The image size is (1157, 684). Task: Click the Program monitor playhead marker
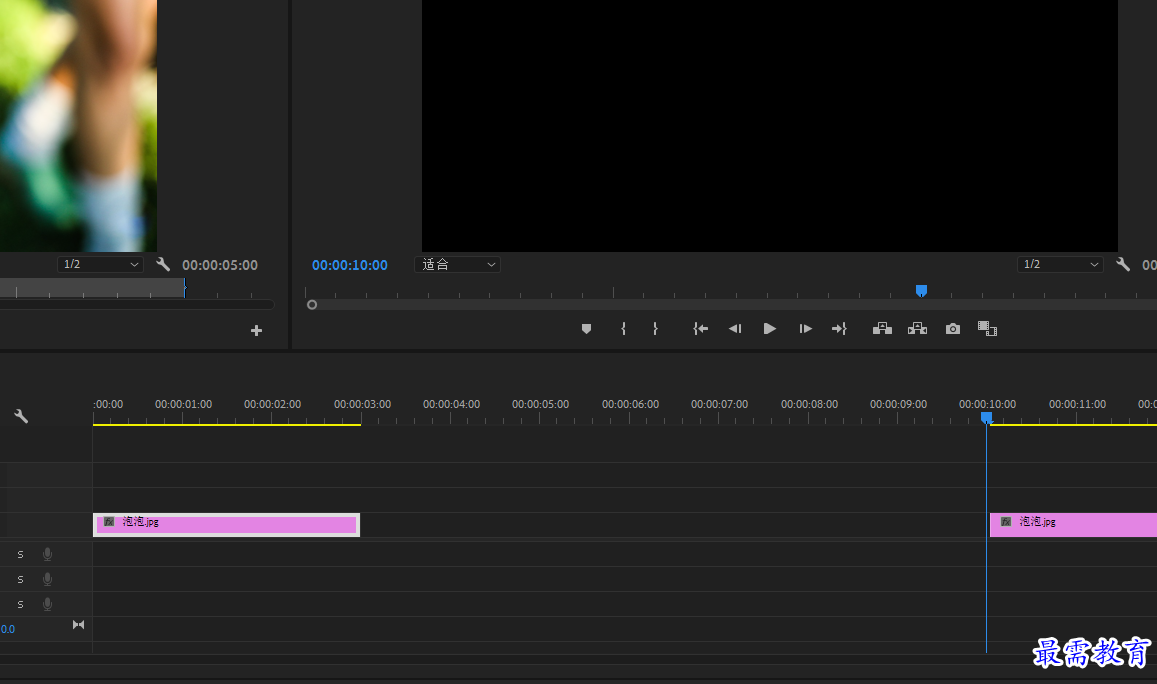coord(921,291)
